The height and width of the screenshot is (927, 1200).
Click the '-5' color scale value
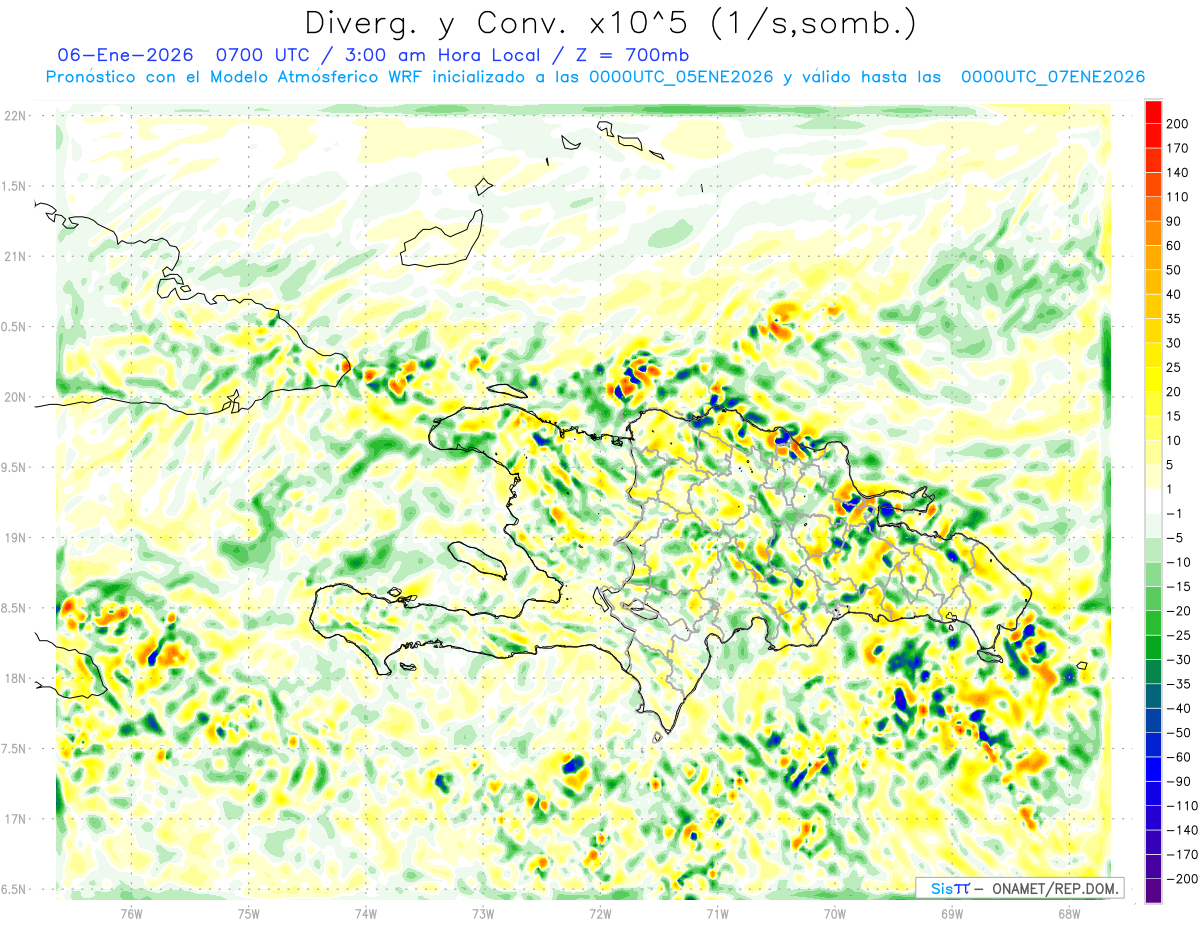pyautogui.click(x=1177, y=538)
